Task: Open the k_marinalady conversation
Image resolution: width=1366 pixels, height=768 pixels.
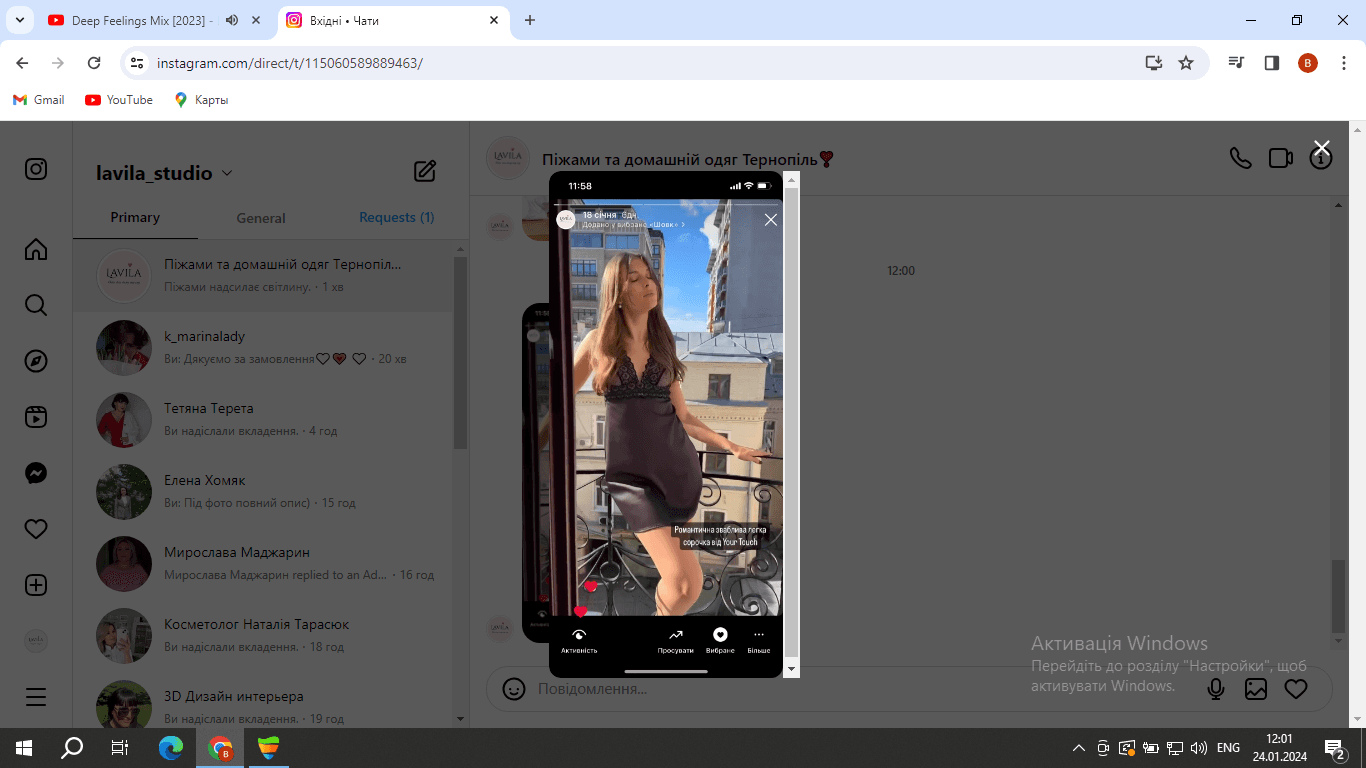Action: pyautogui.click(x=263, y=347)
